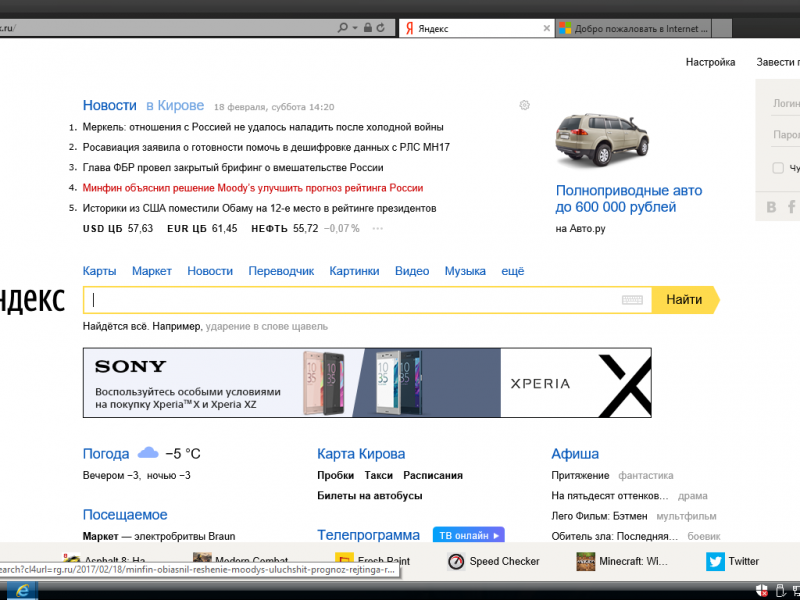Open Телепрограмма heading link
Screen dimensions: 800x600
(368, 535)
